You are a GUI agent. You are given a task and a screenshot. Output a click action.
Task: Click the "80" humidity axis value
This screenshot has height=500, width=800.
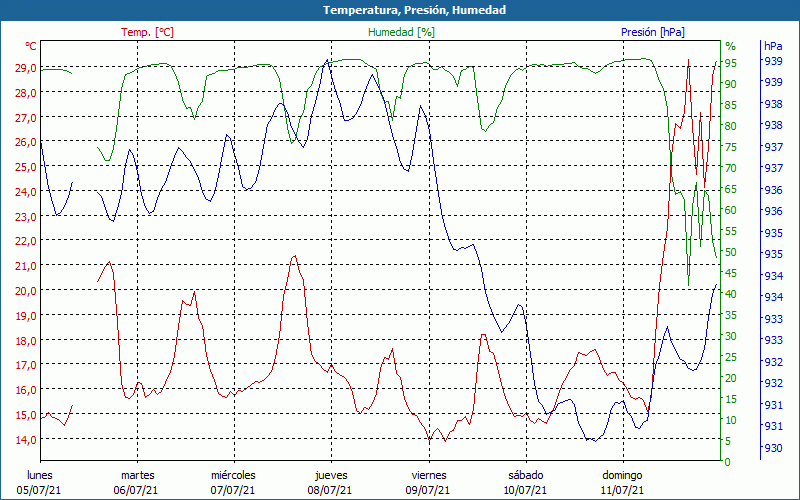pyautogui.click(x=731, y=126)
